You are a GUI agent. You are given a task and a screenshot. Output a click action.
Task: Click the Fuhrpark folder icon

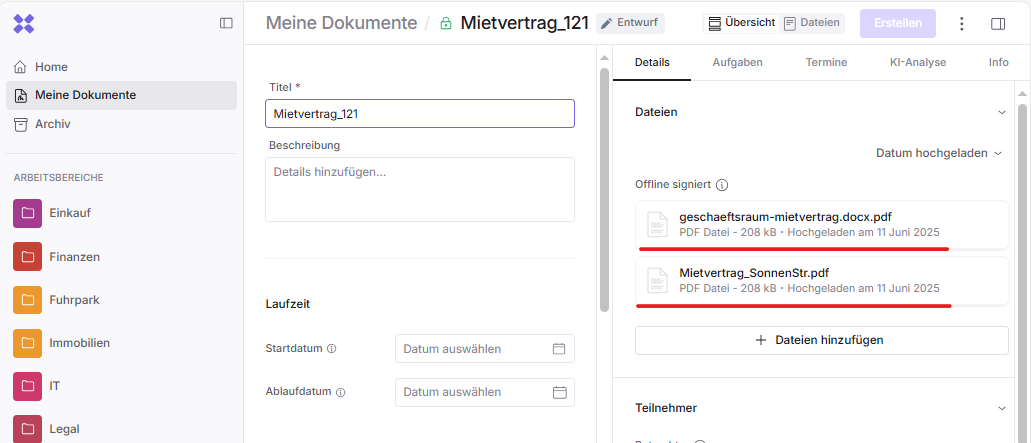(28, 300)
